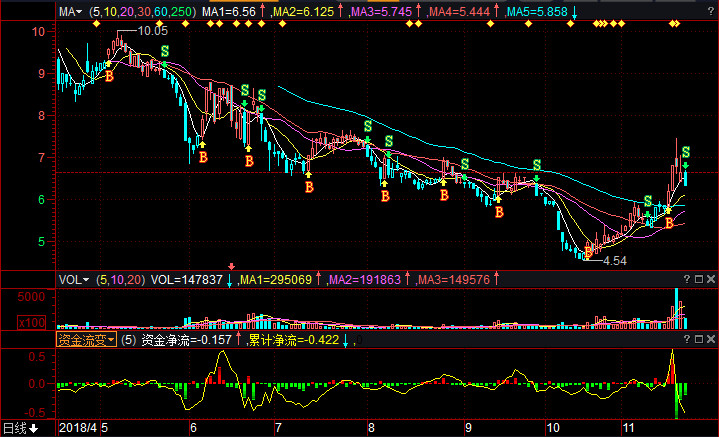Click the x100 volume unit label
Image resolution: width=719 pixels, height=437 pixels.
30,321
